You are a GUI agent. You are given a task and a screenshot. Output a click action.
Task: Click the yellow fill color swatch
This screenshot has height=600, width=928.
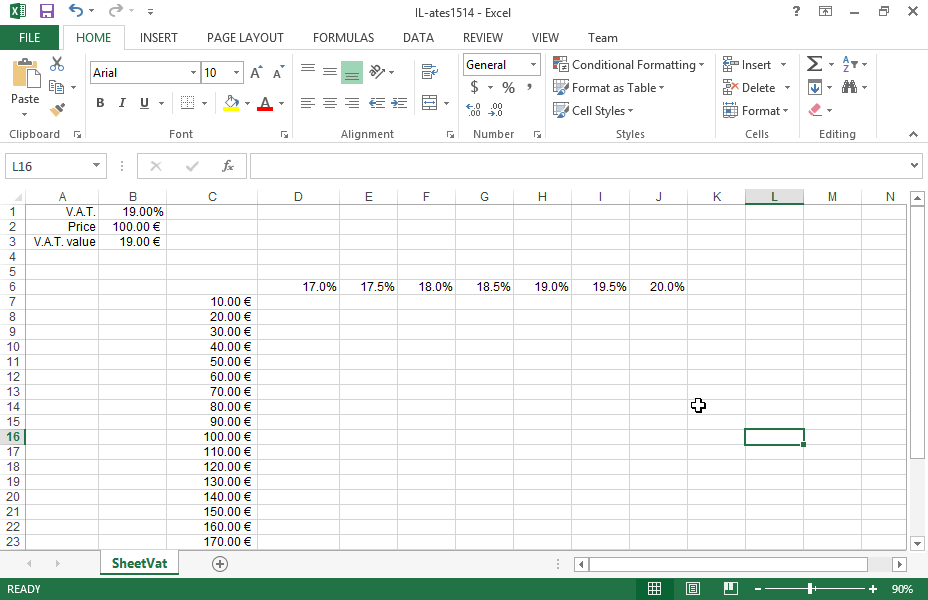click(x=231, y=103)
